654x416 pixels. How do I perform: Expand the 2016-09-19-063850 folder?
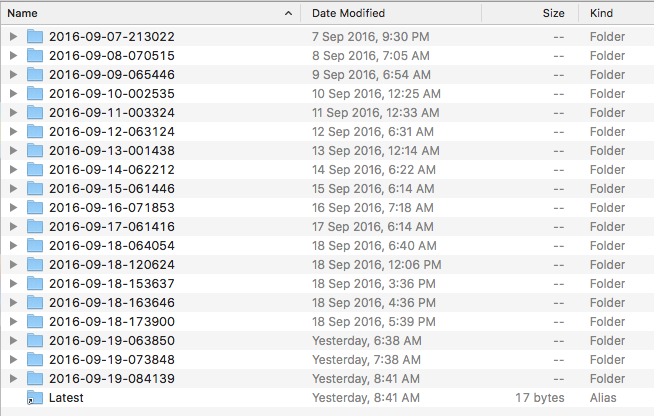(x=13, y=341)
